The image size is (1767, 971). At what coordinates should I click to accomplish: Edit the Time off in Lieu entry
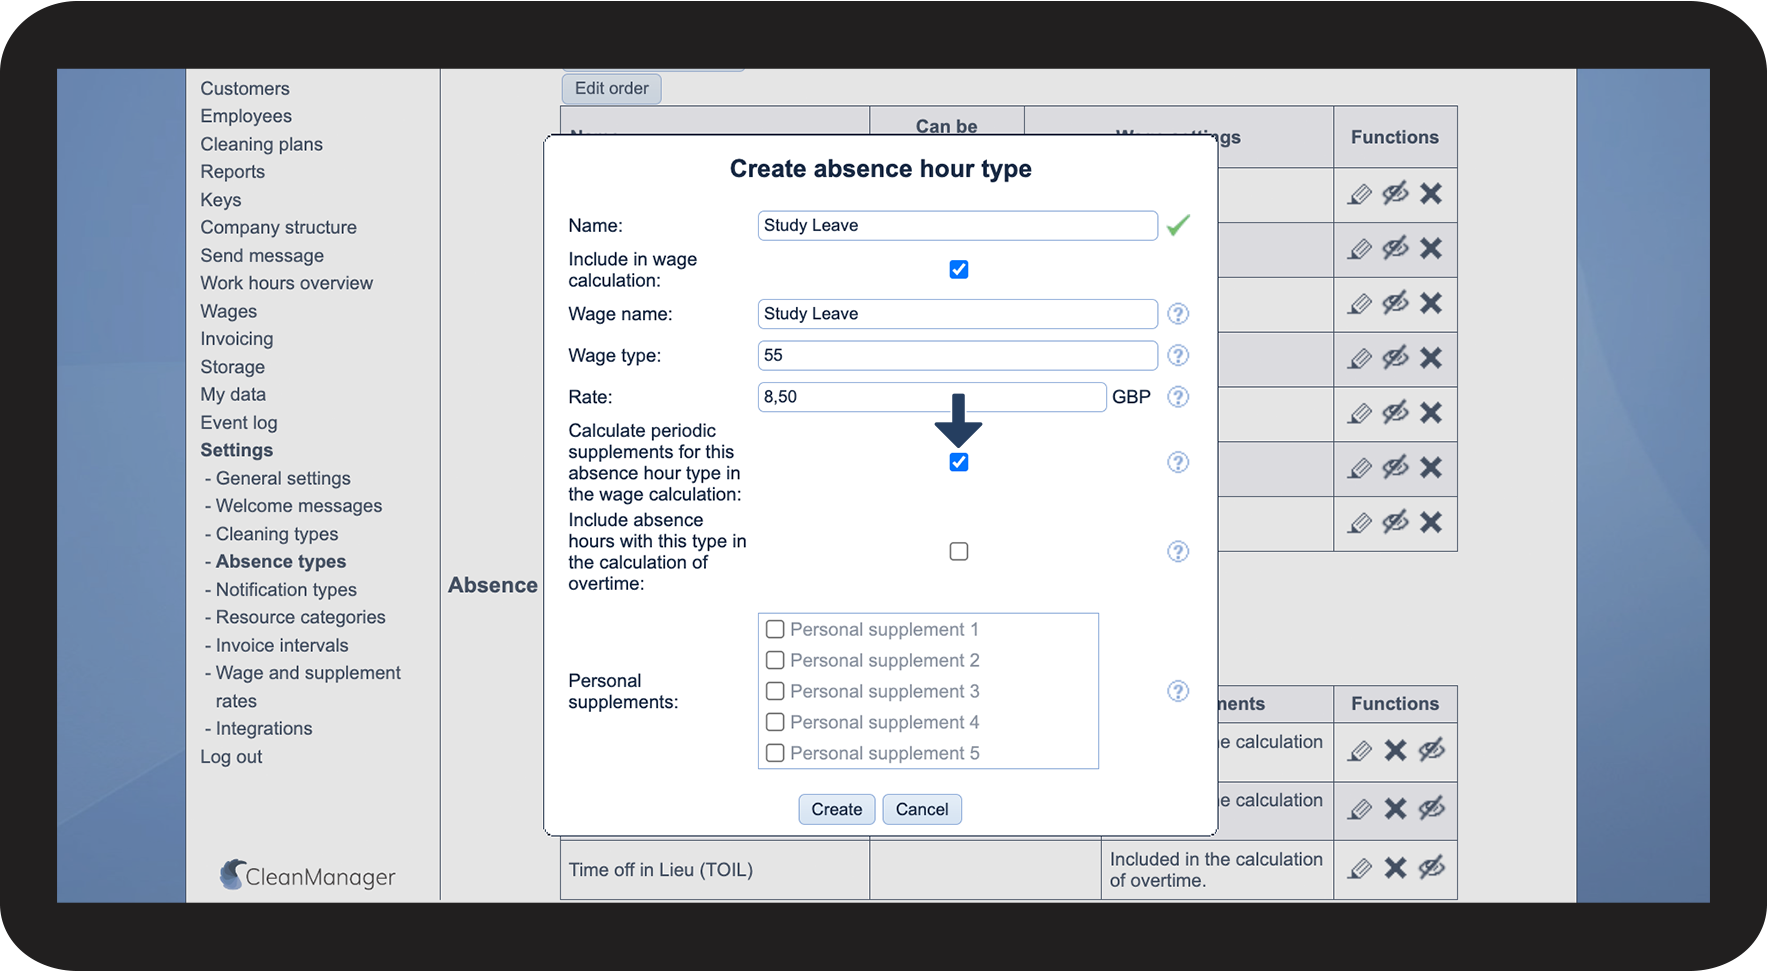(1359, 868)
